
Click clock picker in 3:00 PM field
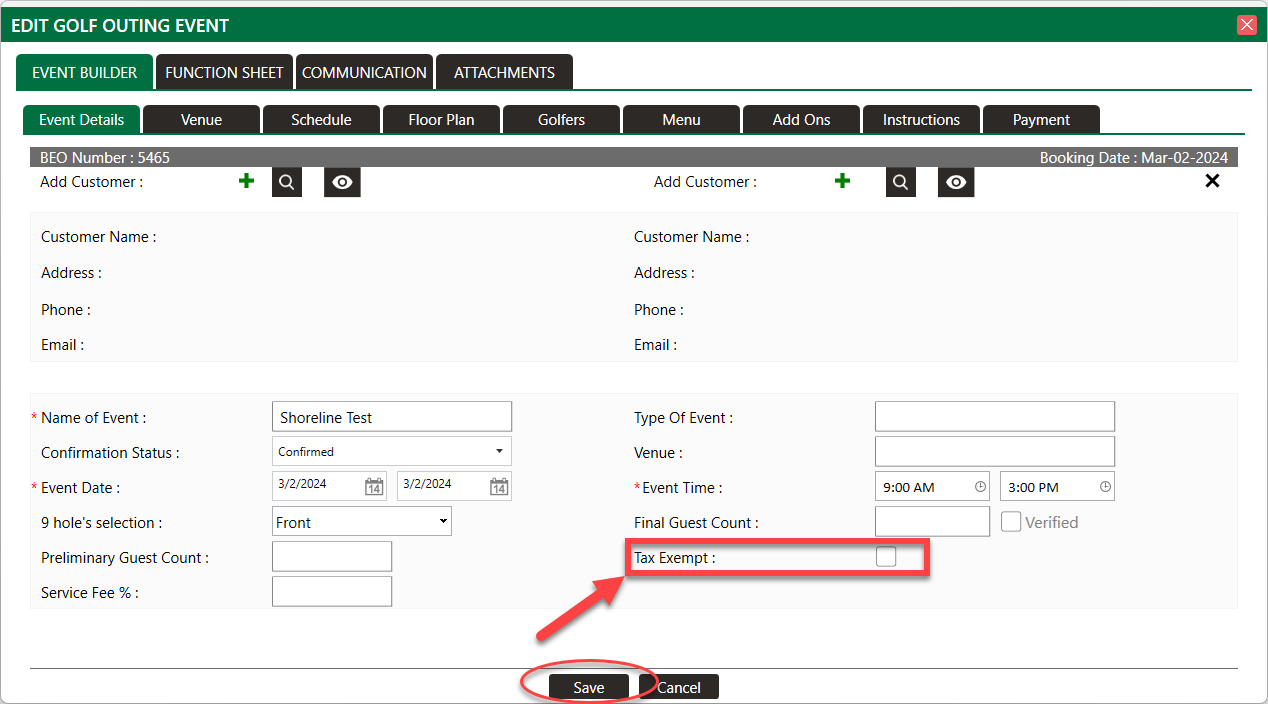pos(1105,487)
